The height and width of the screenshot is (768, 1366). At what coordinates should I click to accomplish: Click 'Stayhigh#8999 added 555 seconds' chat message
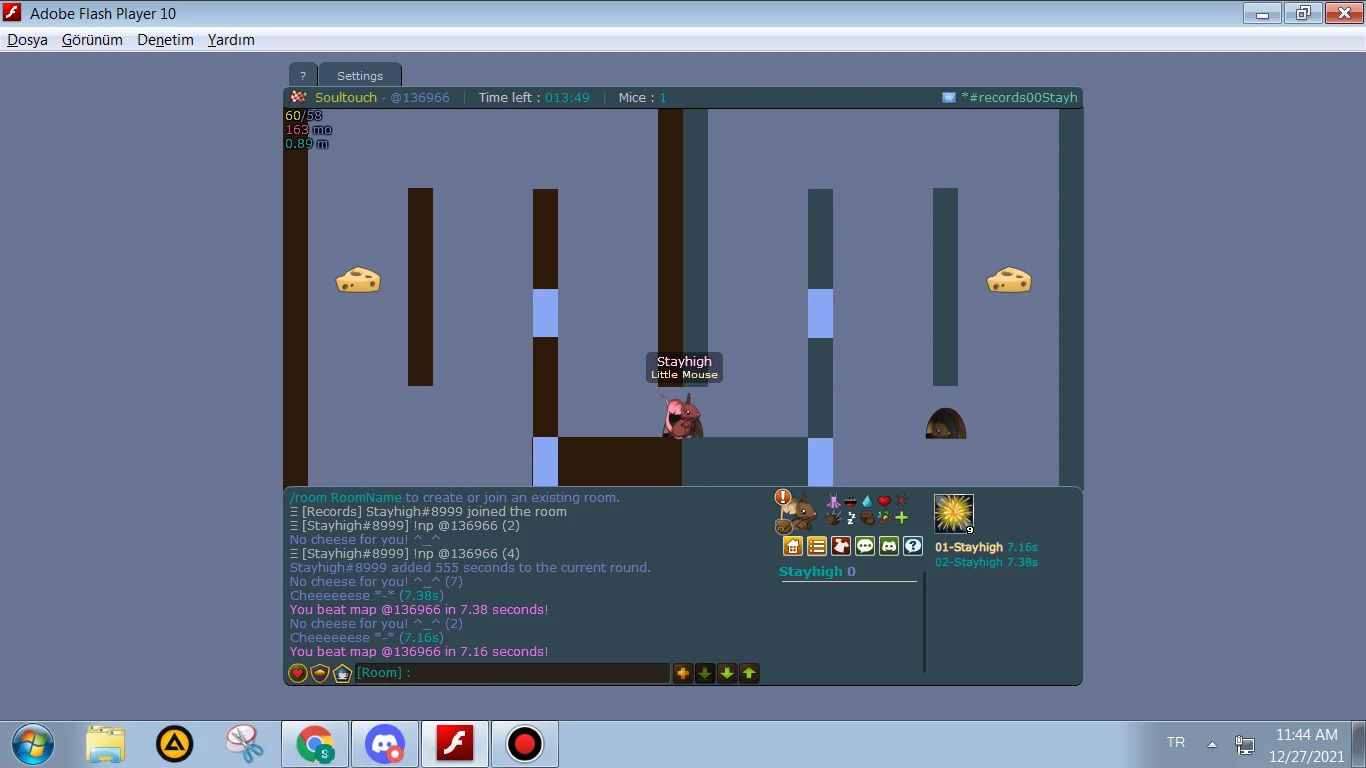click(470, 568)
